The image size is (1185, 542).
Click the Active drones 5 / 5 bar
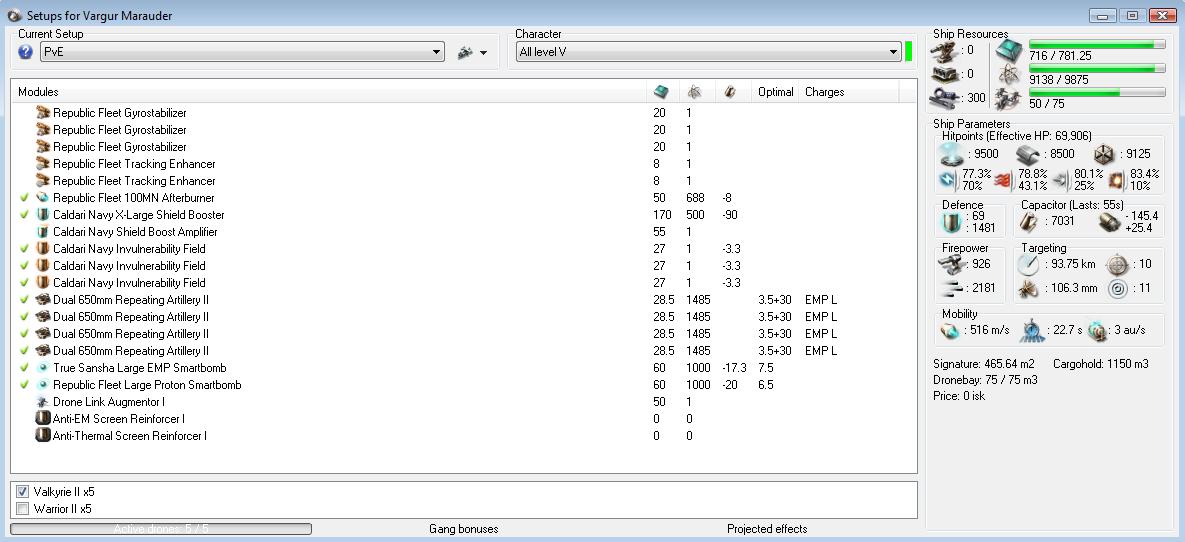pyautogui.click(x=161, y=529)
